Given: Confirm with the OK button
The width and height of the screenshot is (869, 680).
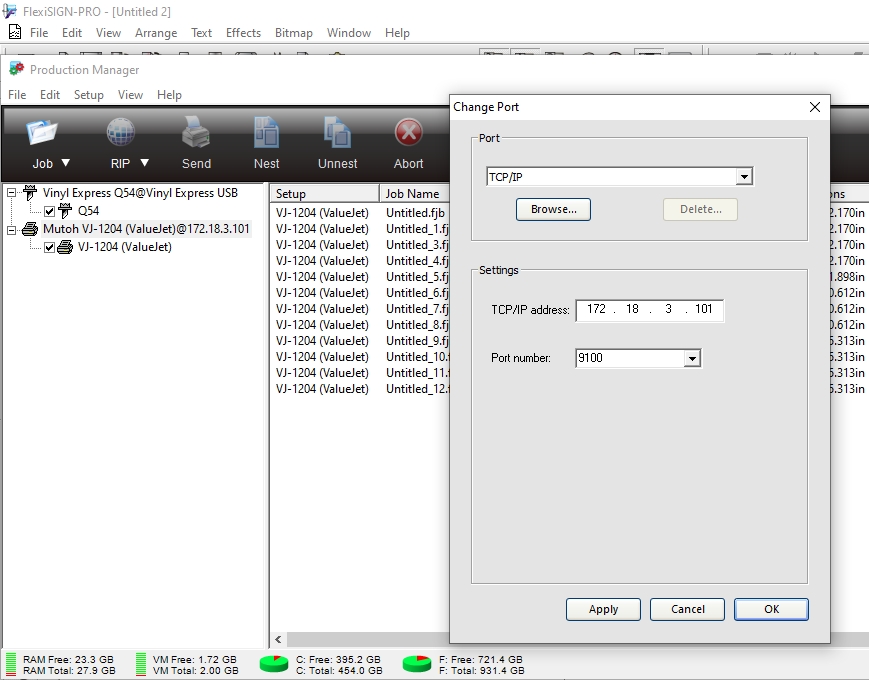Looking at the screenshot, I should coord(771,609).
